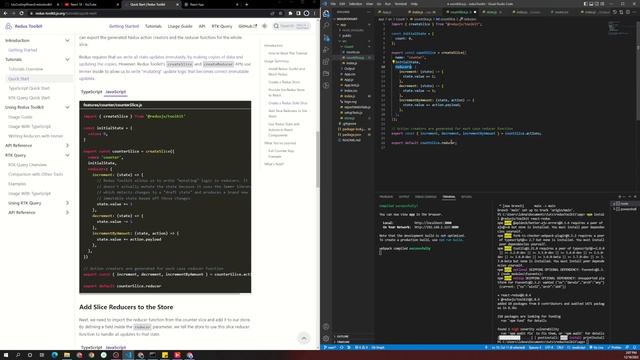Open the Manage gear icon in VS Code
Viewport: 640px width, 360px height.
pos(326,338)
